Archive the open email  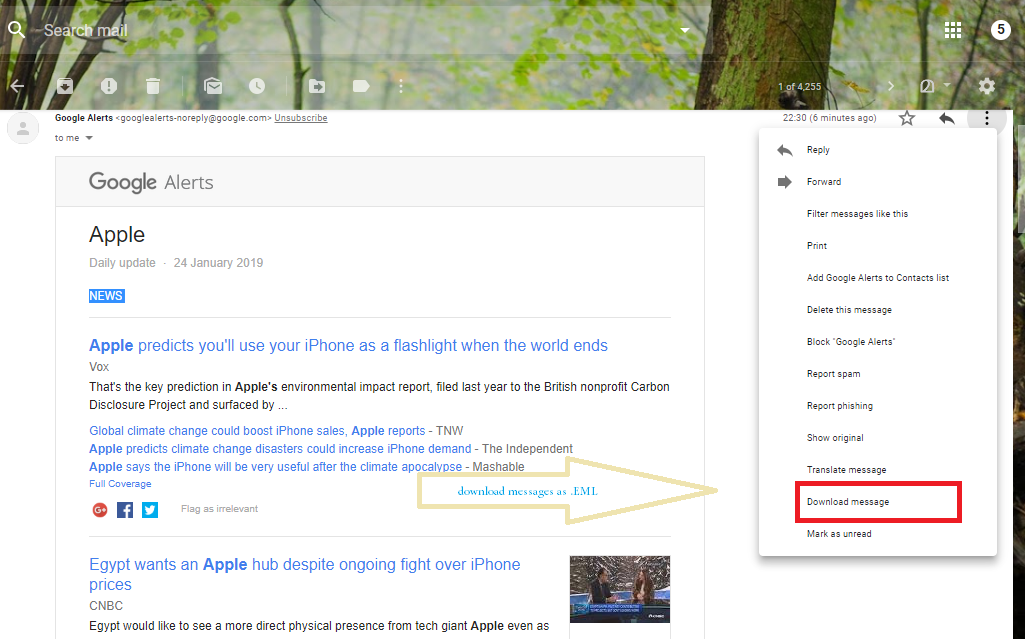point(65,86)
